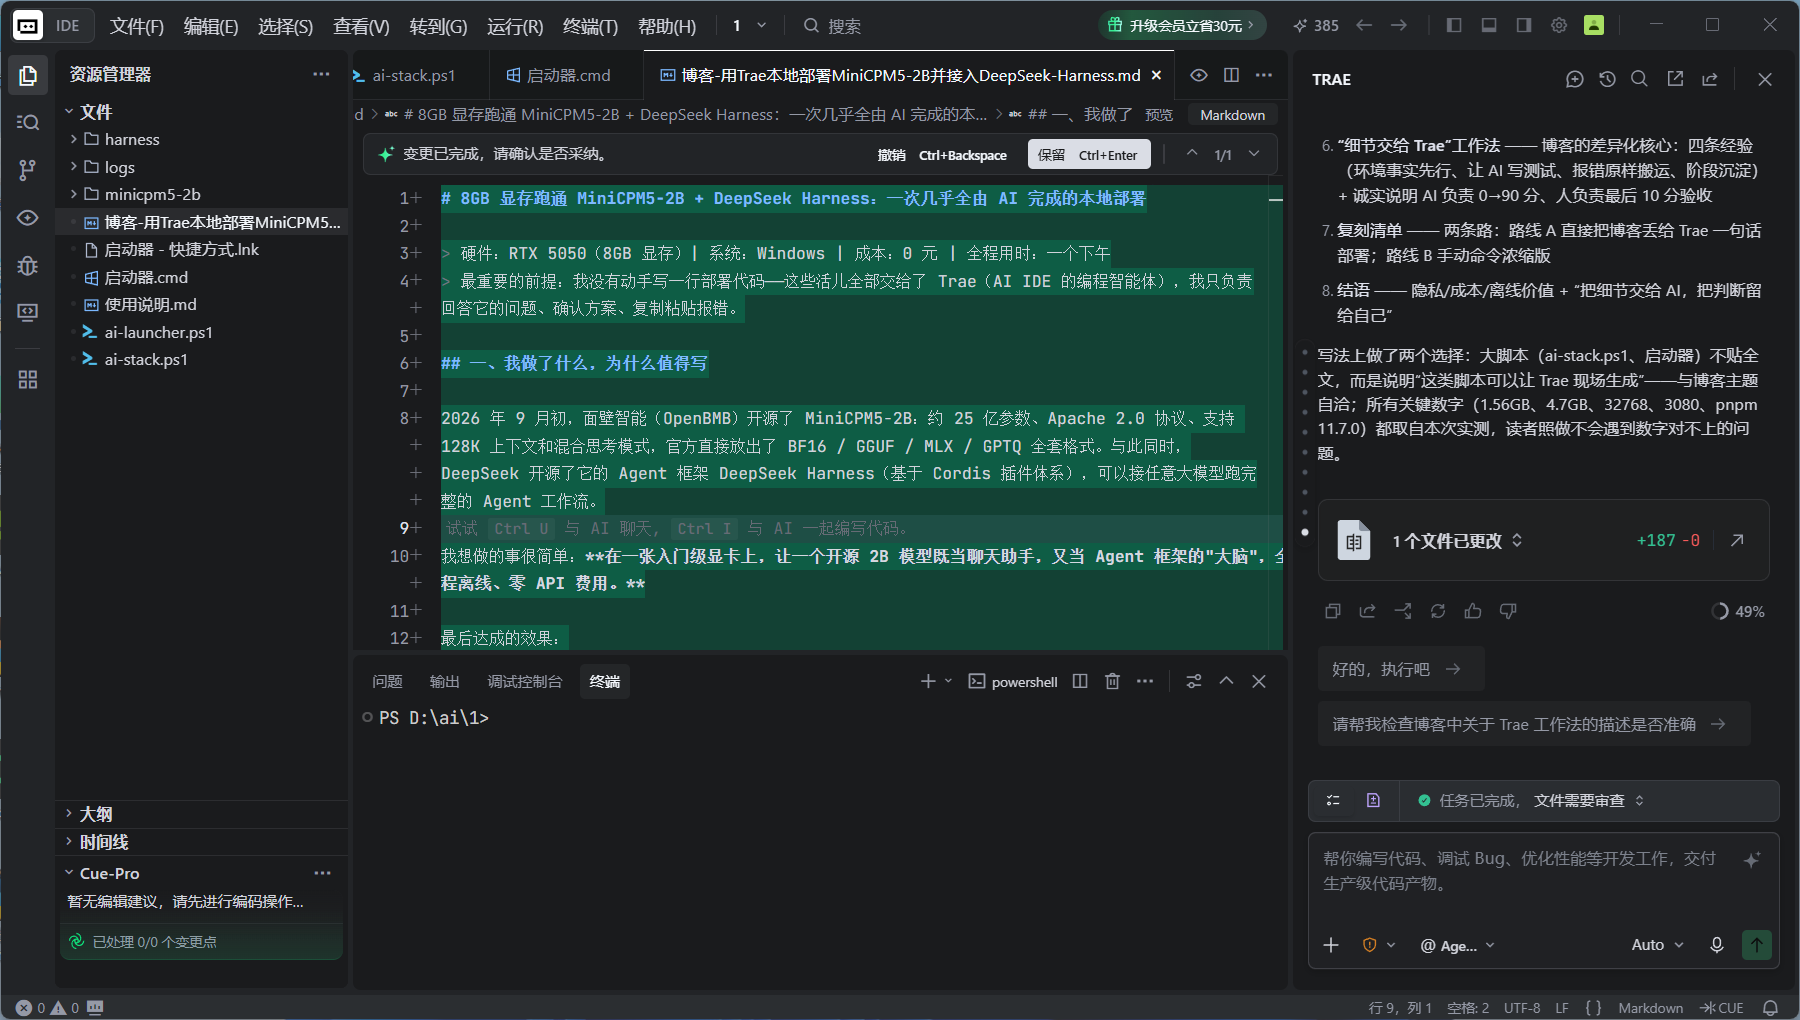This screenshot has height=1020, width=1800.
Task: Click the Markdown language mode in status bar
Action: coord(1650,1008)
